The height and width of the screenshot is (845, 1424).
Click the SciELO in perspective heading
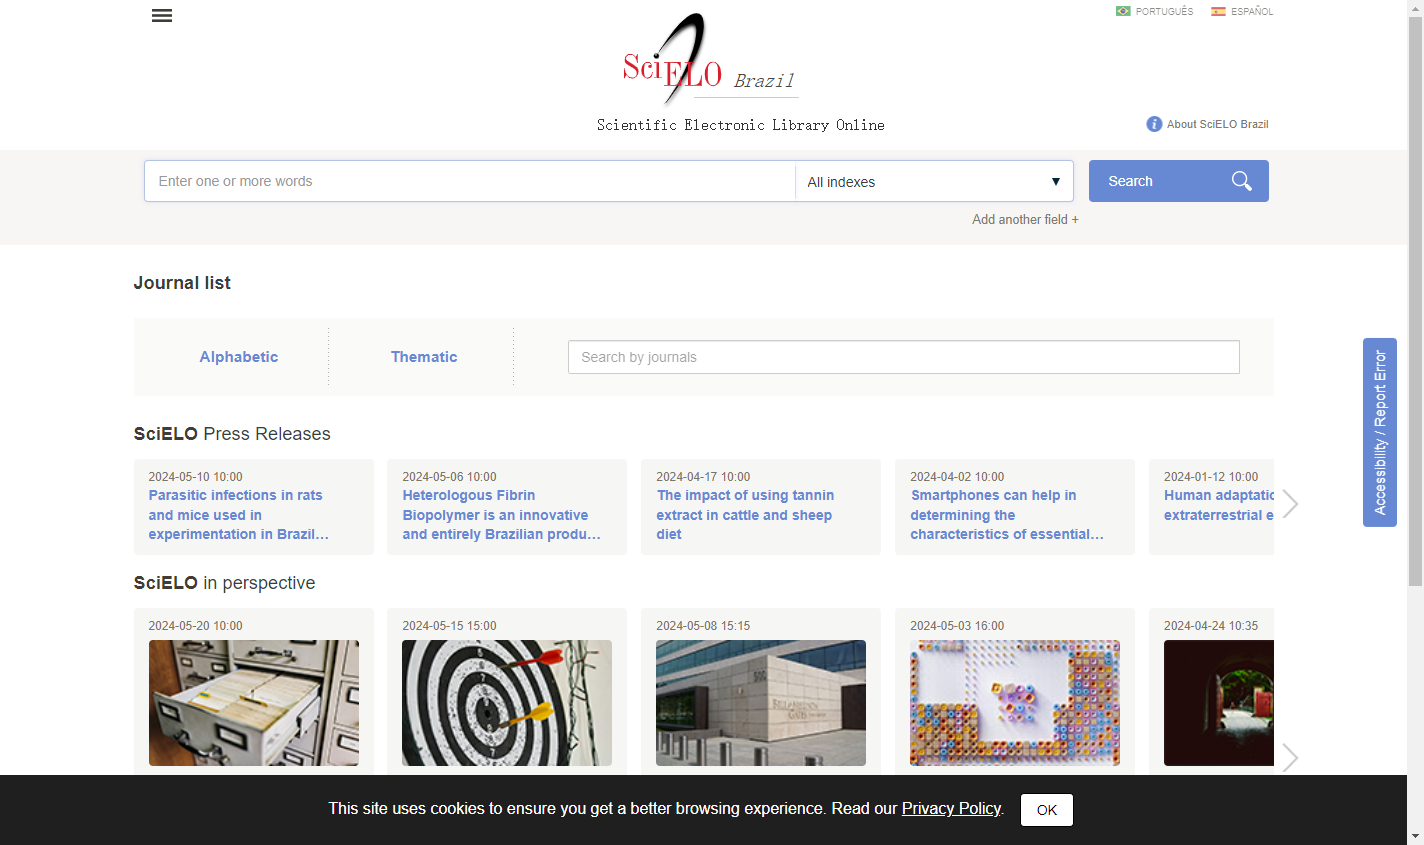pos(225,583)
